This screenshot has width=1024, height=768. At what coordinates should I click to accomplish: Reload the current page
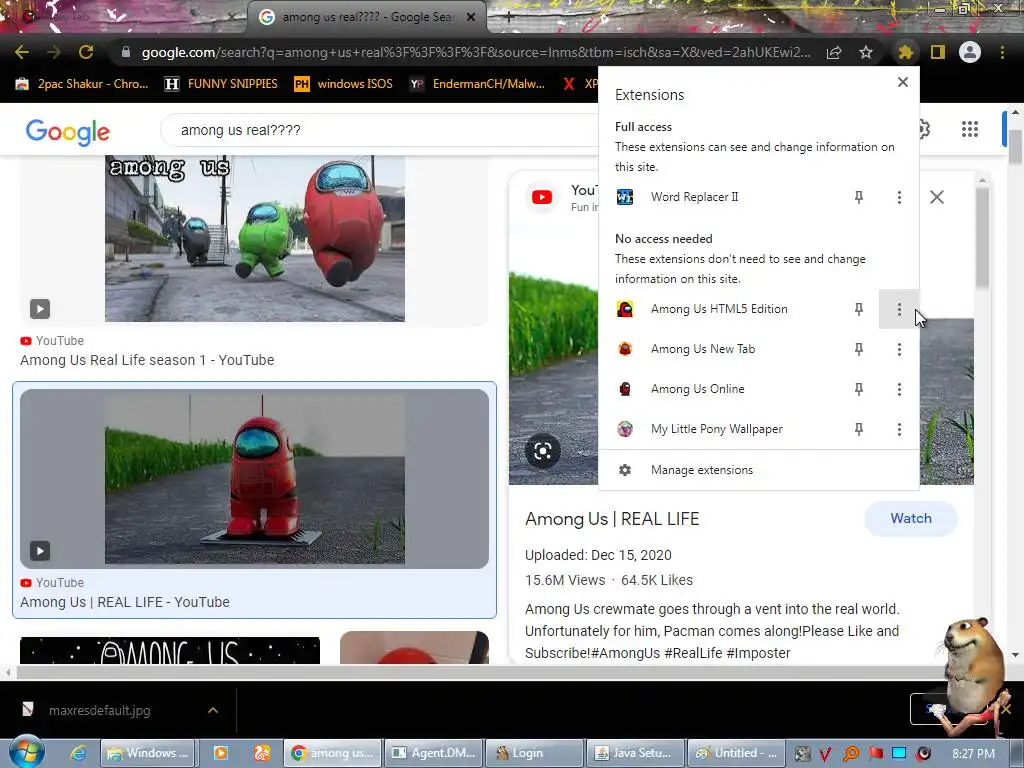tap(86, 52)
